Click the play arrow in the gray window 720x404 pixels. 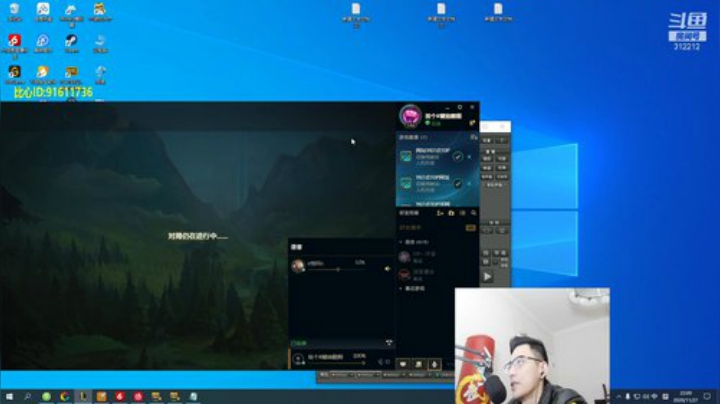[x=488, y=276]
